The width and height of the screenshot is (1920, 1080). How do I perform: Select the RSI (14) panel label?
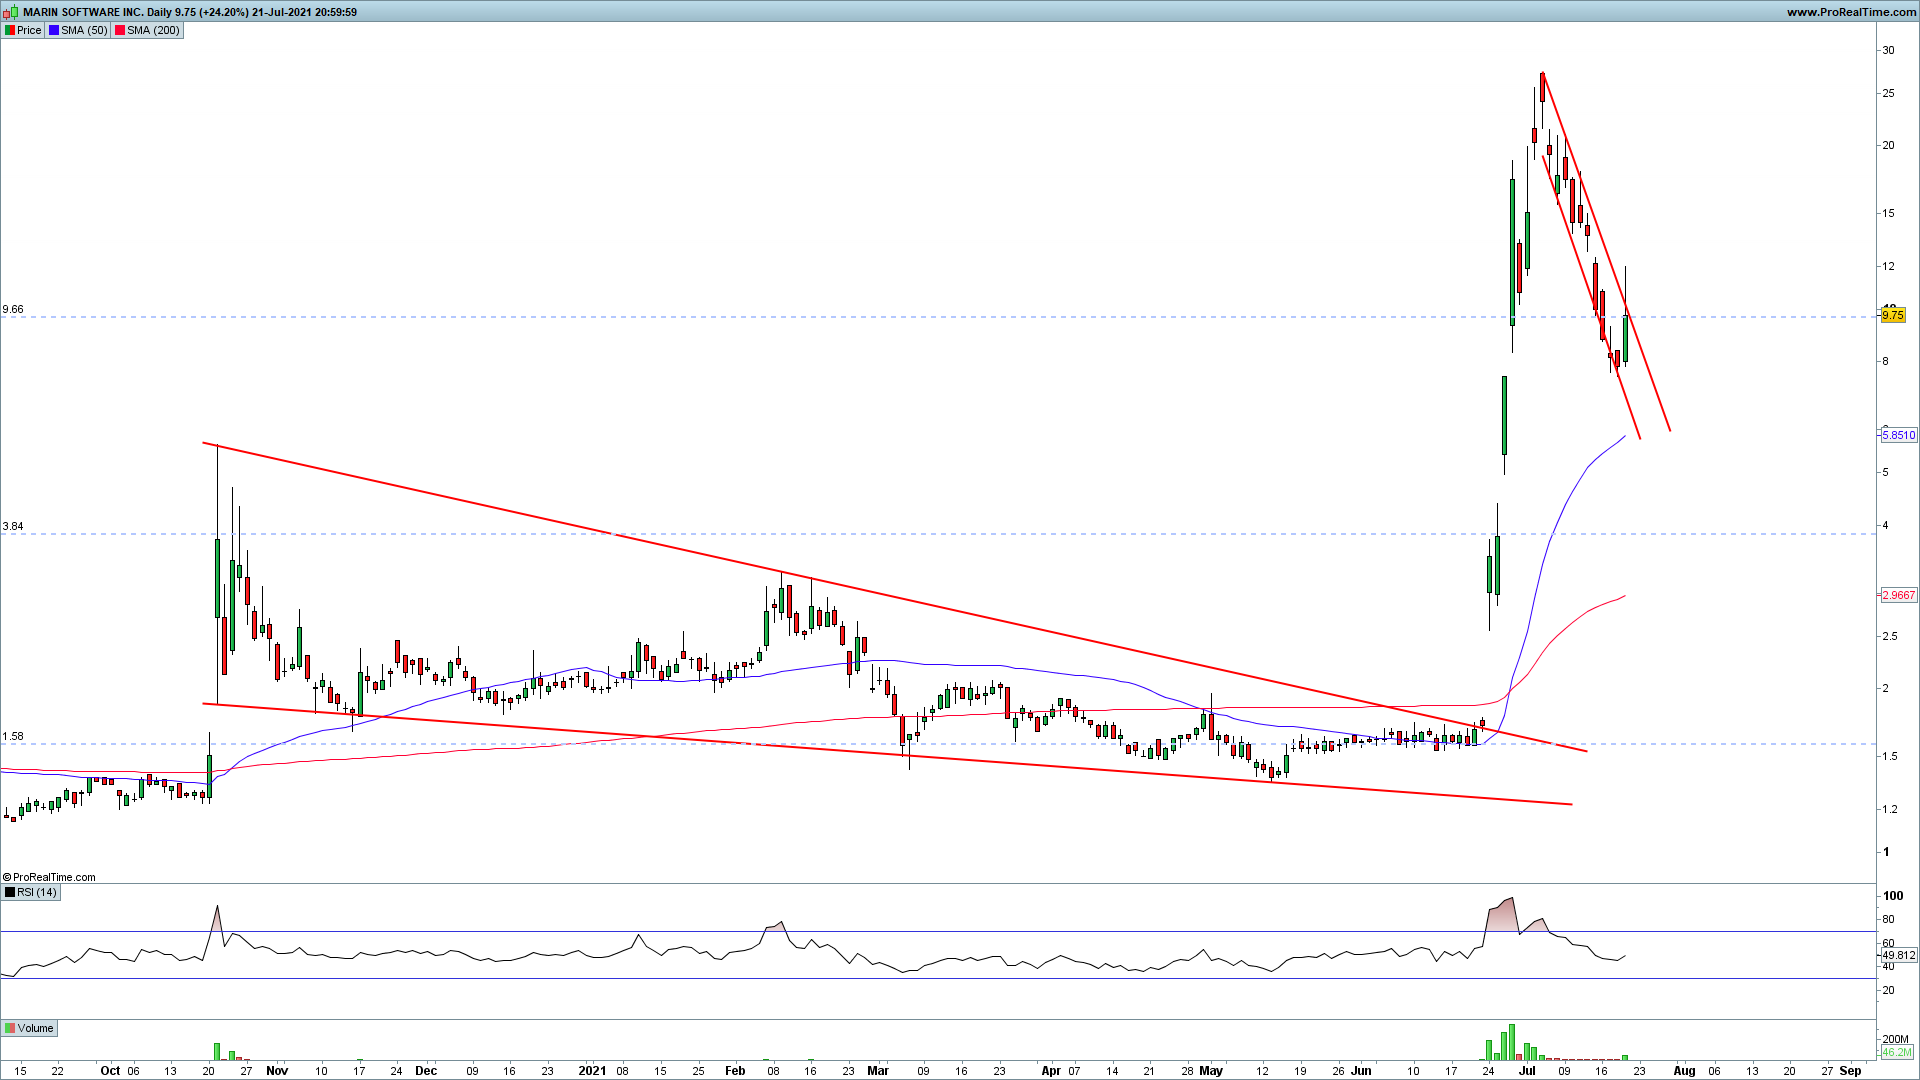(37, 892)
